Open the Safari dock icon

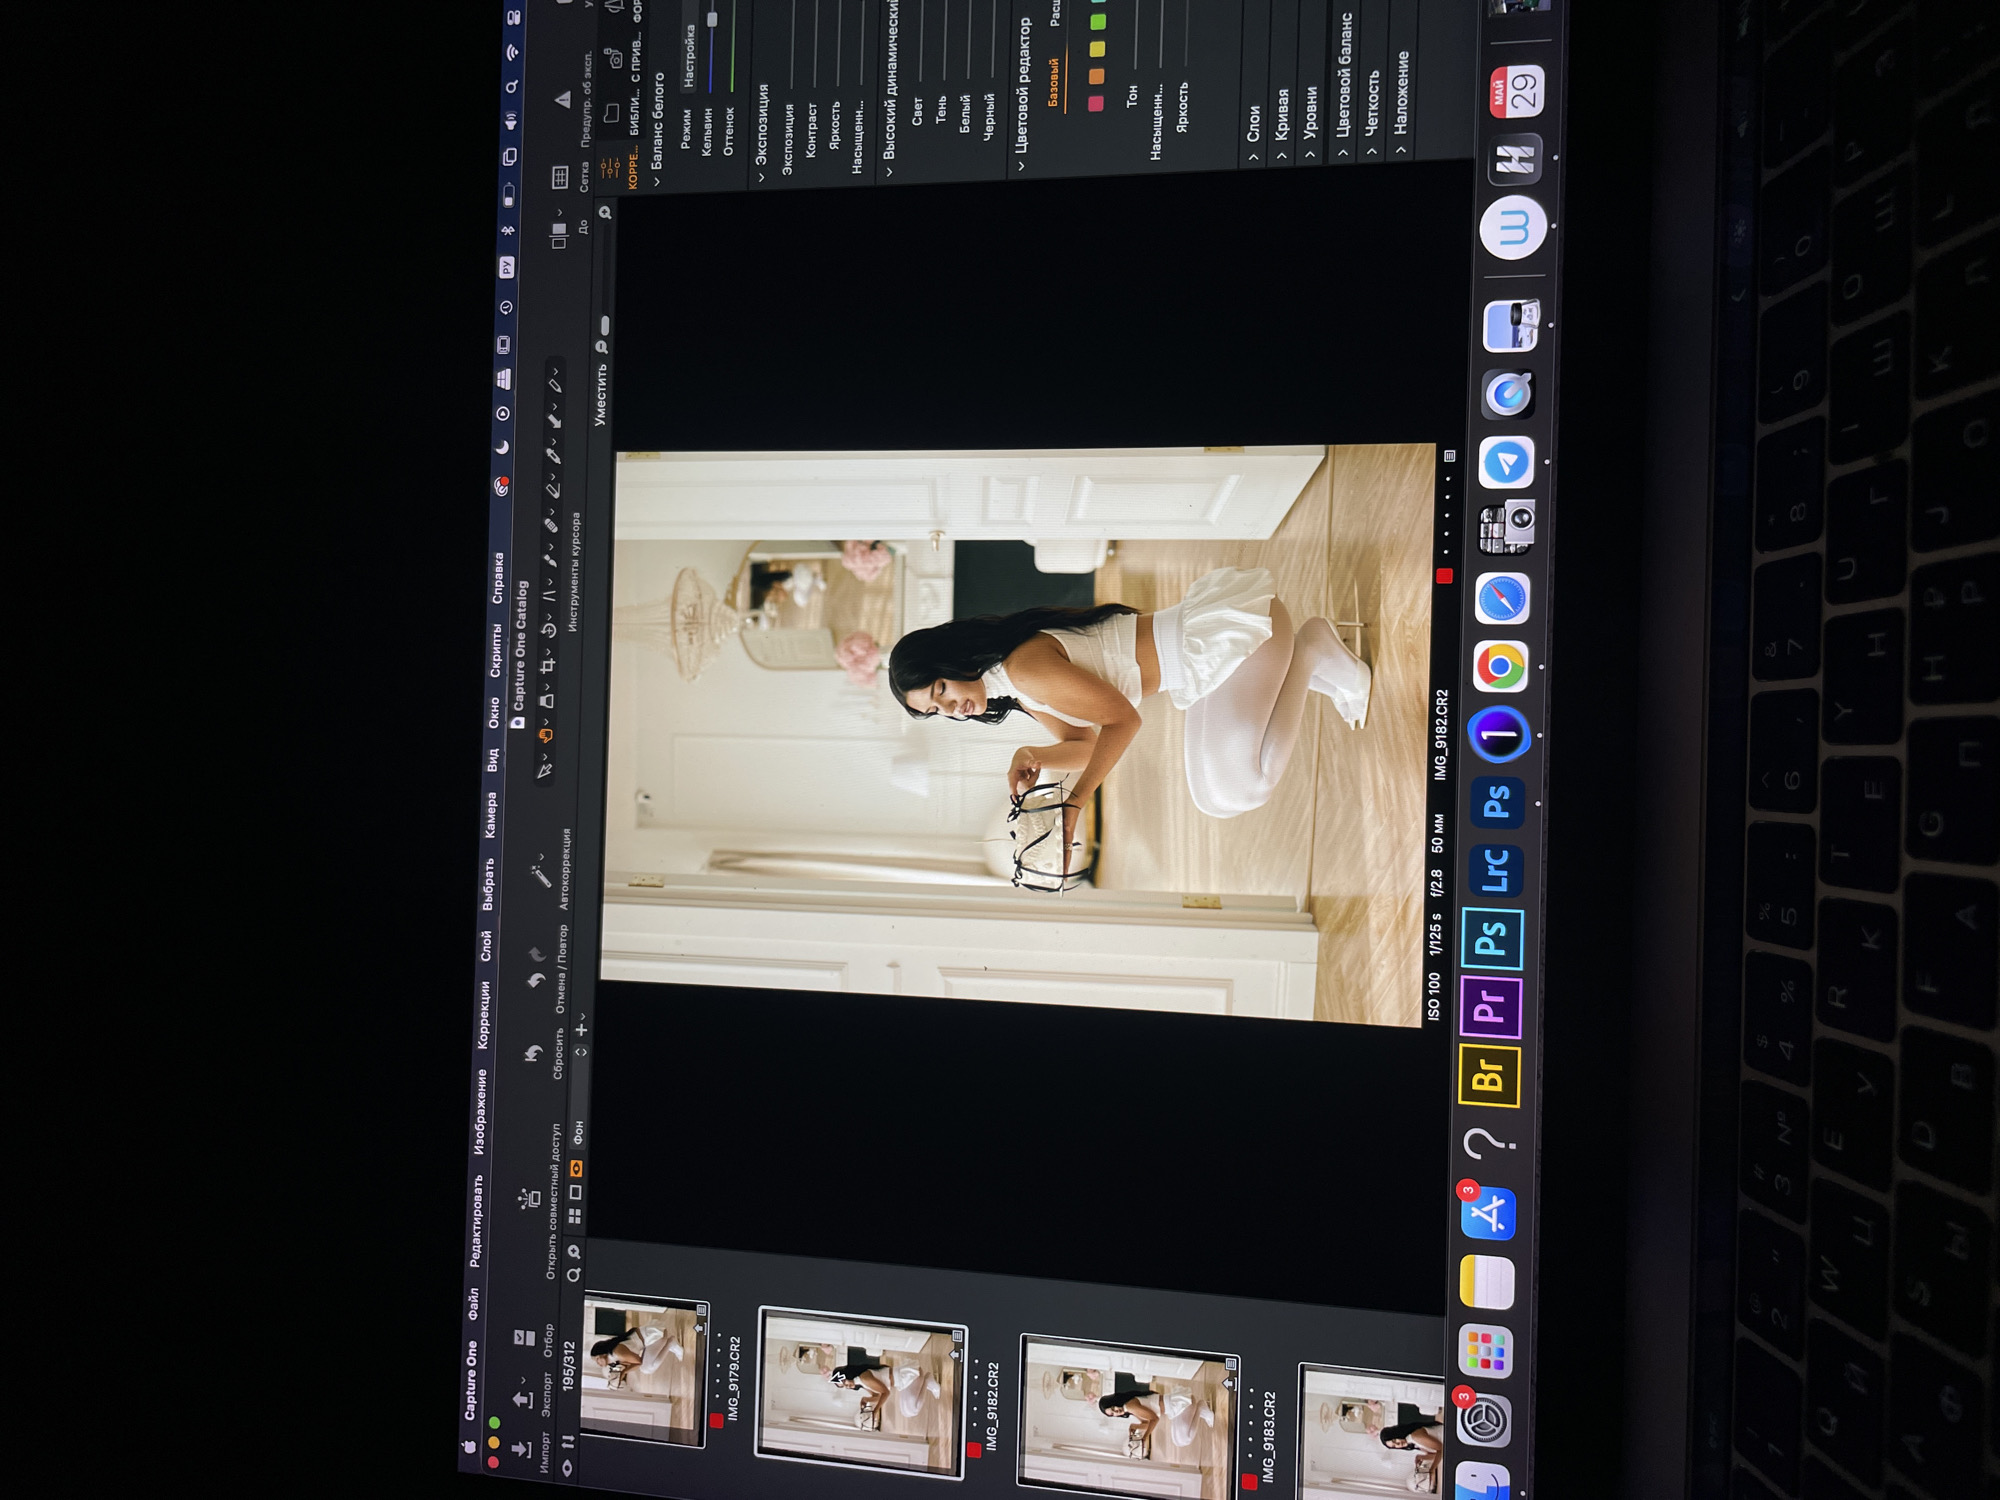tap(1502, 599)
